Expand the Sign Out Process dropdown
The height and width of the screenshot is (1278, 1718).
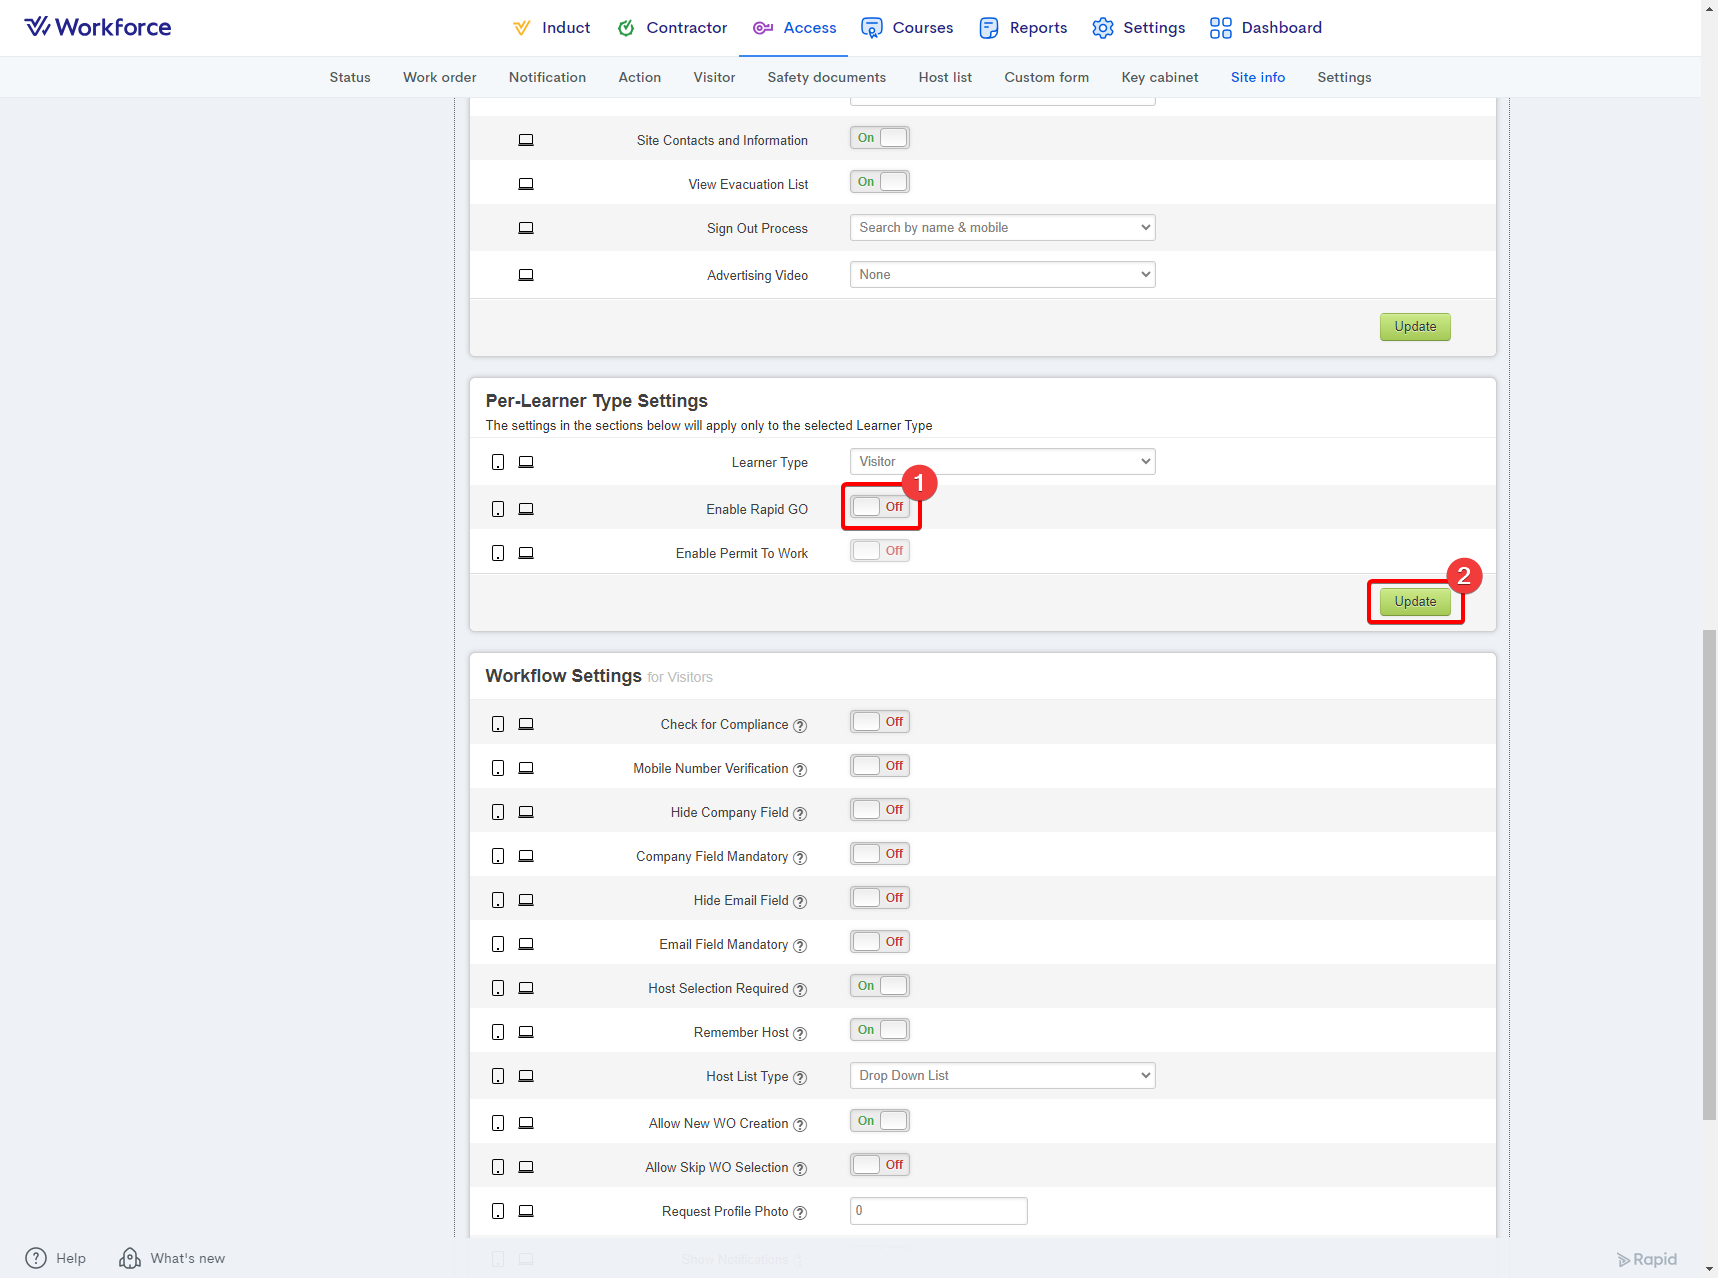pos(1002,228)
